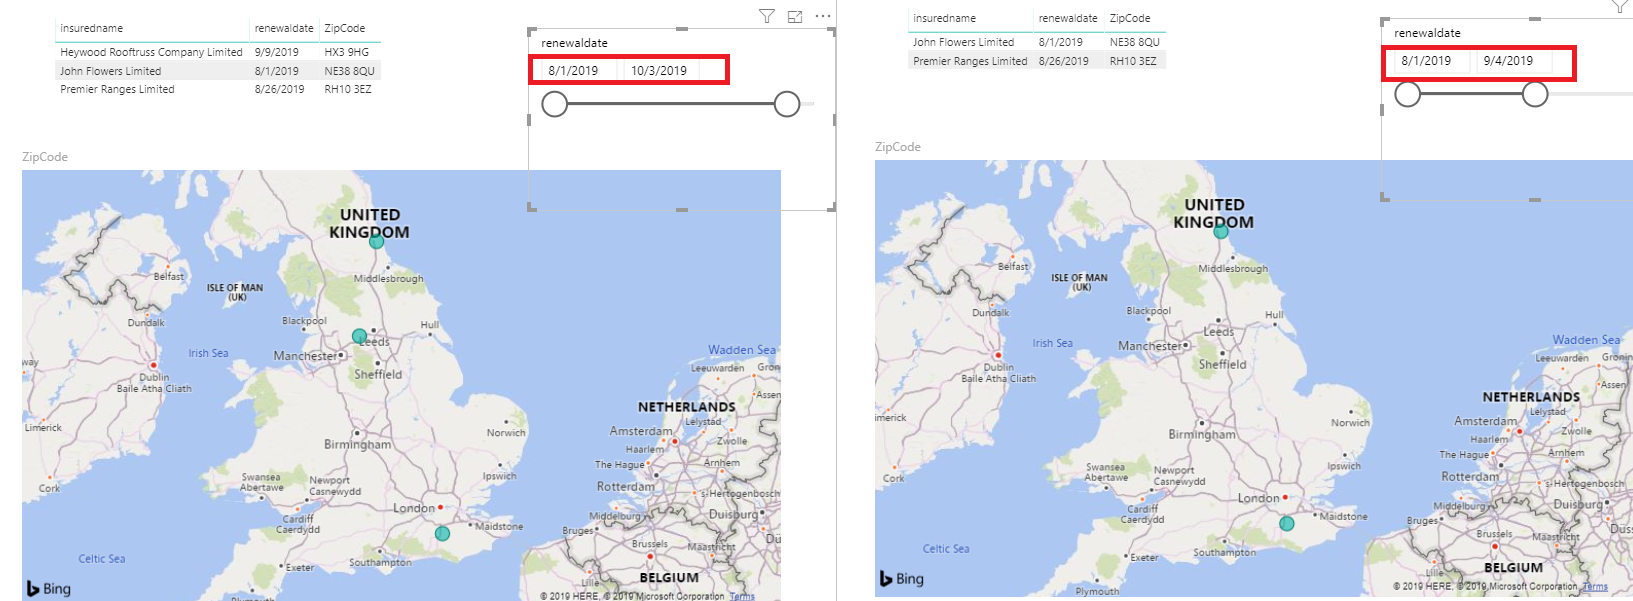Click renewaldate title of right slicer
This screenshot has height=601, width=1633.
click(x=1427, y=33)
